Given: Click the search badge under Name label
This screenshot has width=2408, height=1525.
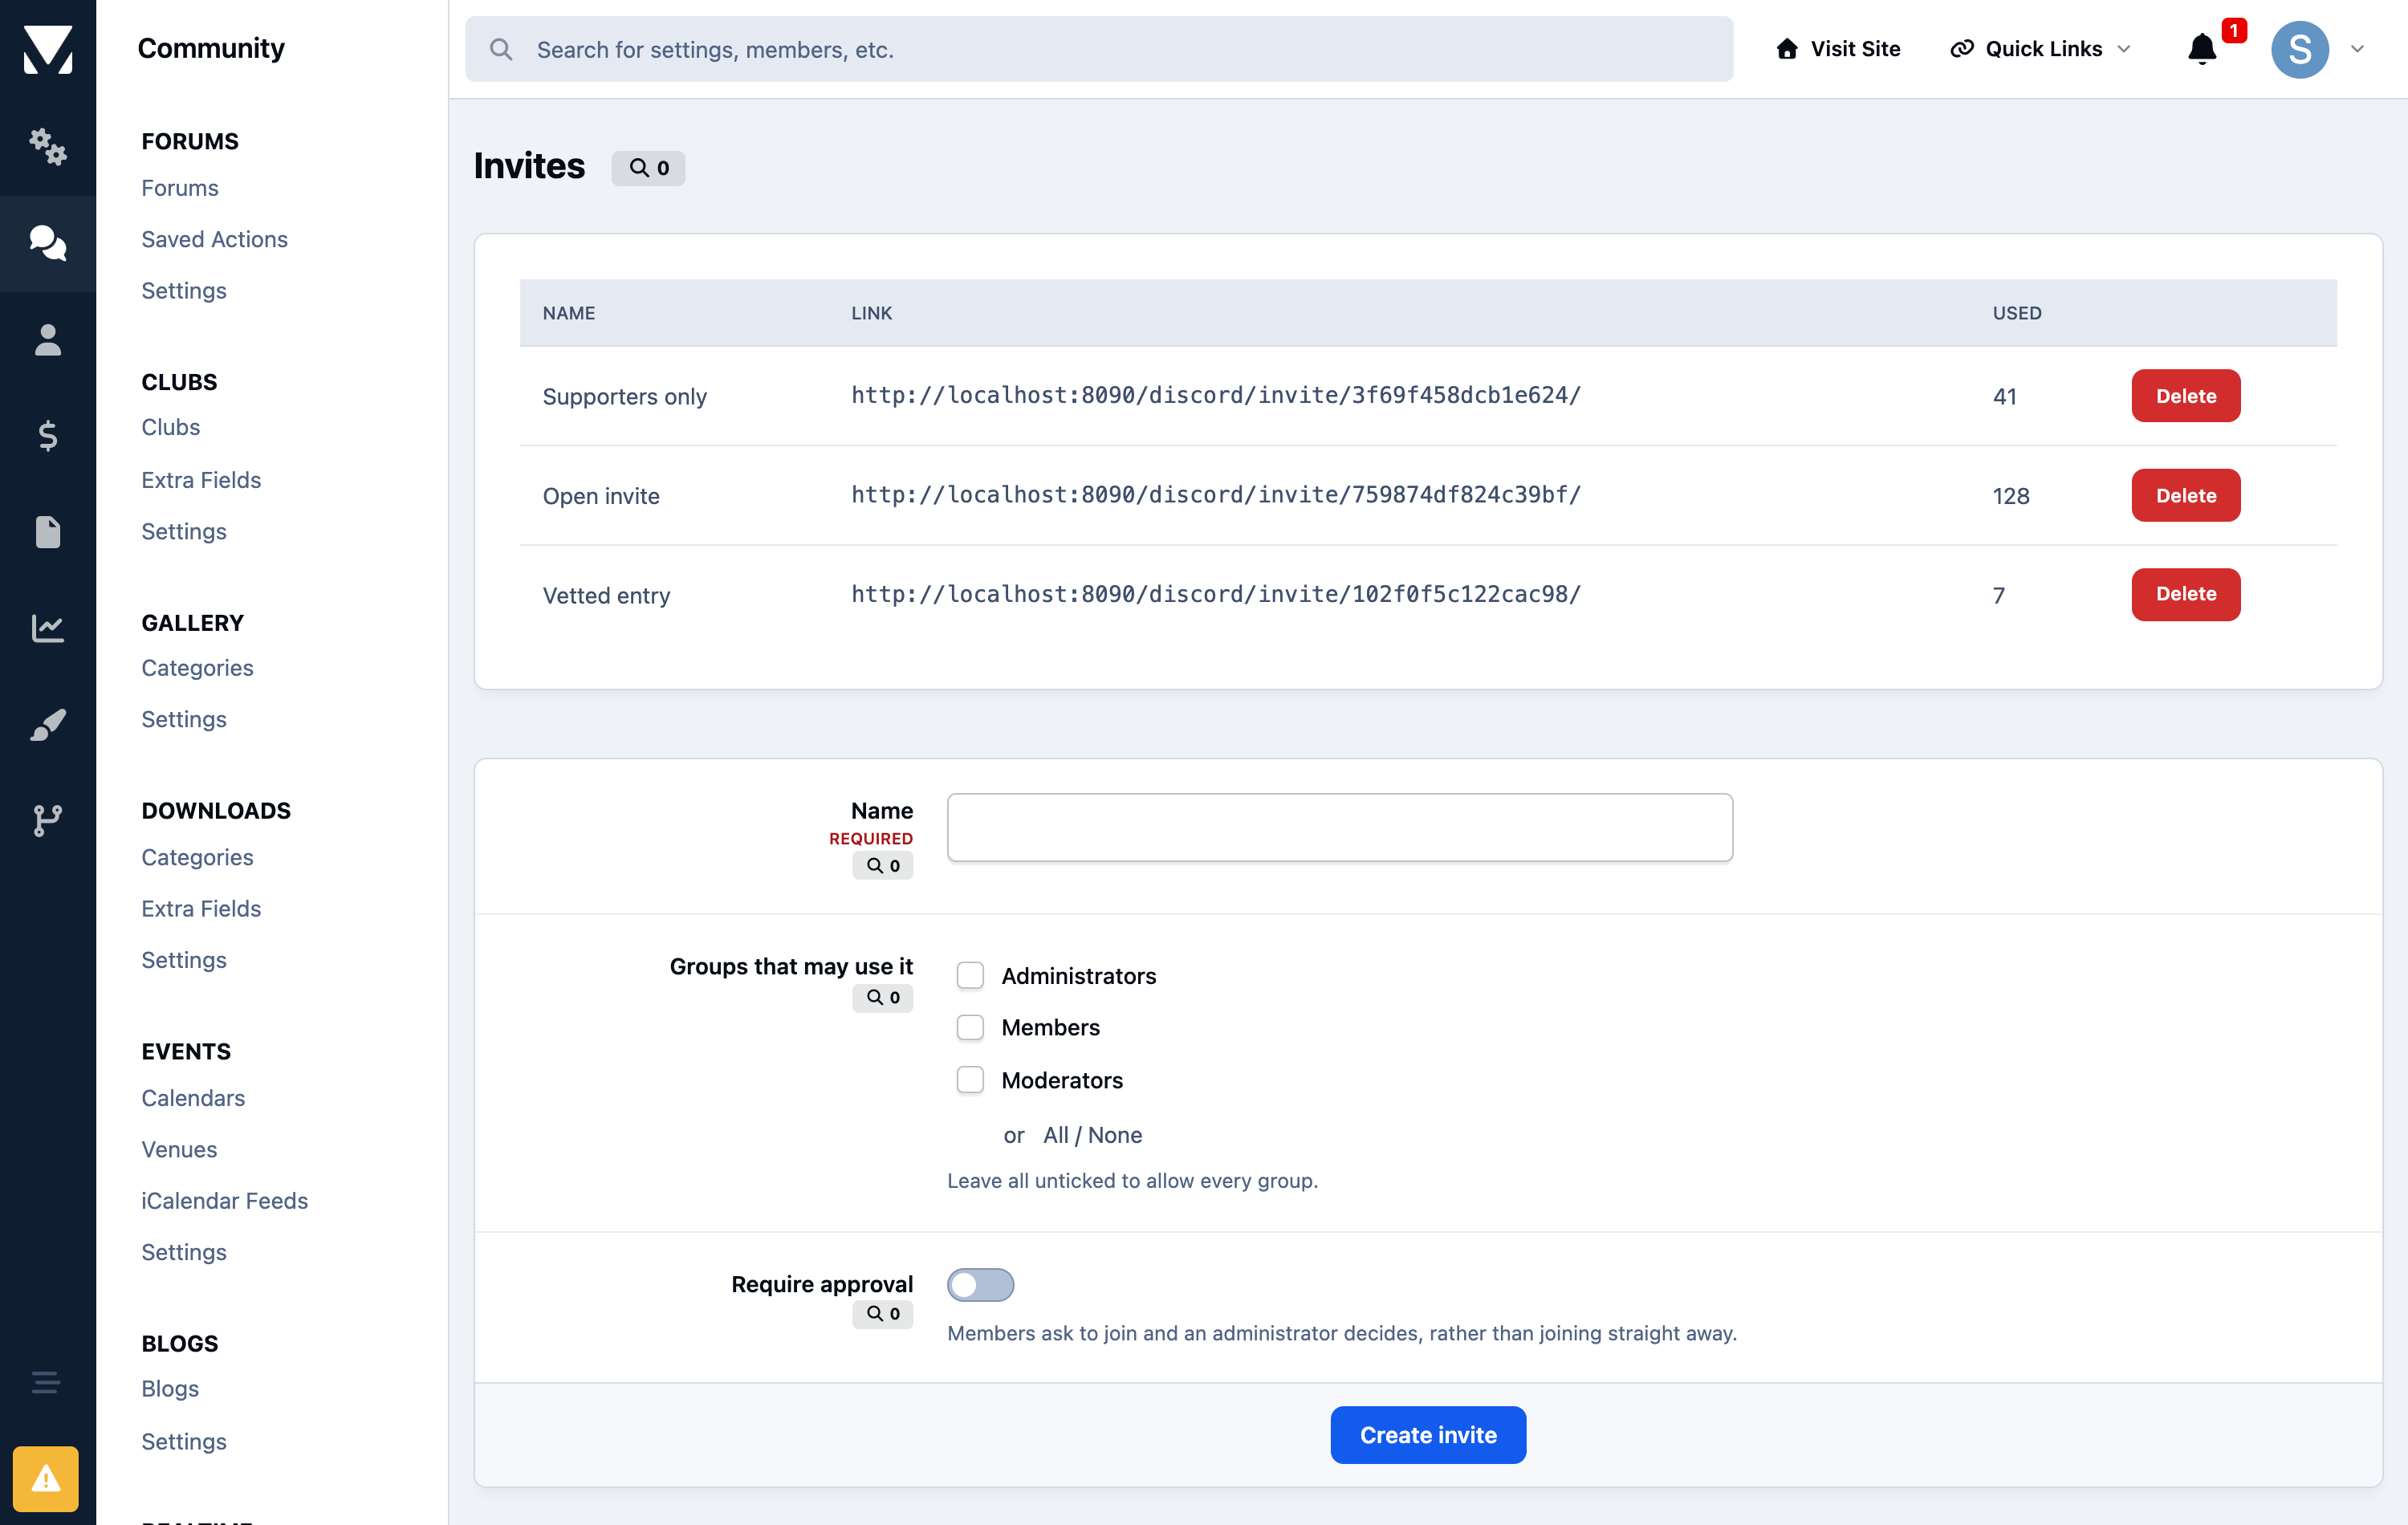Looking at the screenshot, I should click(882, 866).
